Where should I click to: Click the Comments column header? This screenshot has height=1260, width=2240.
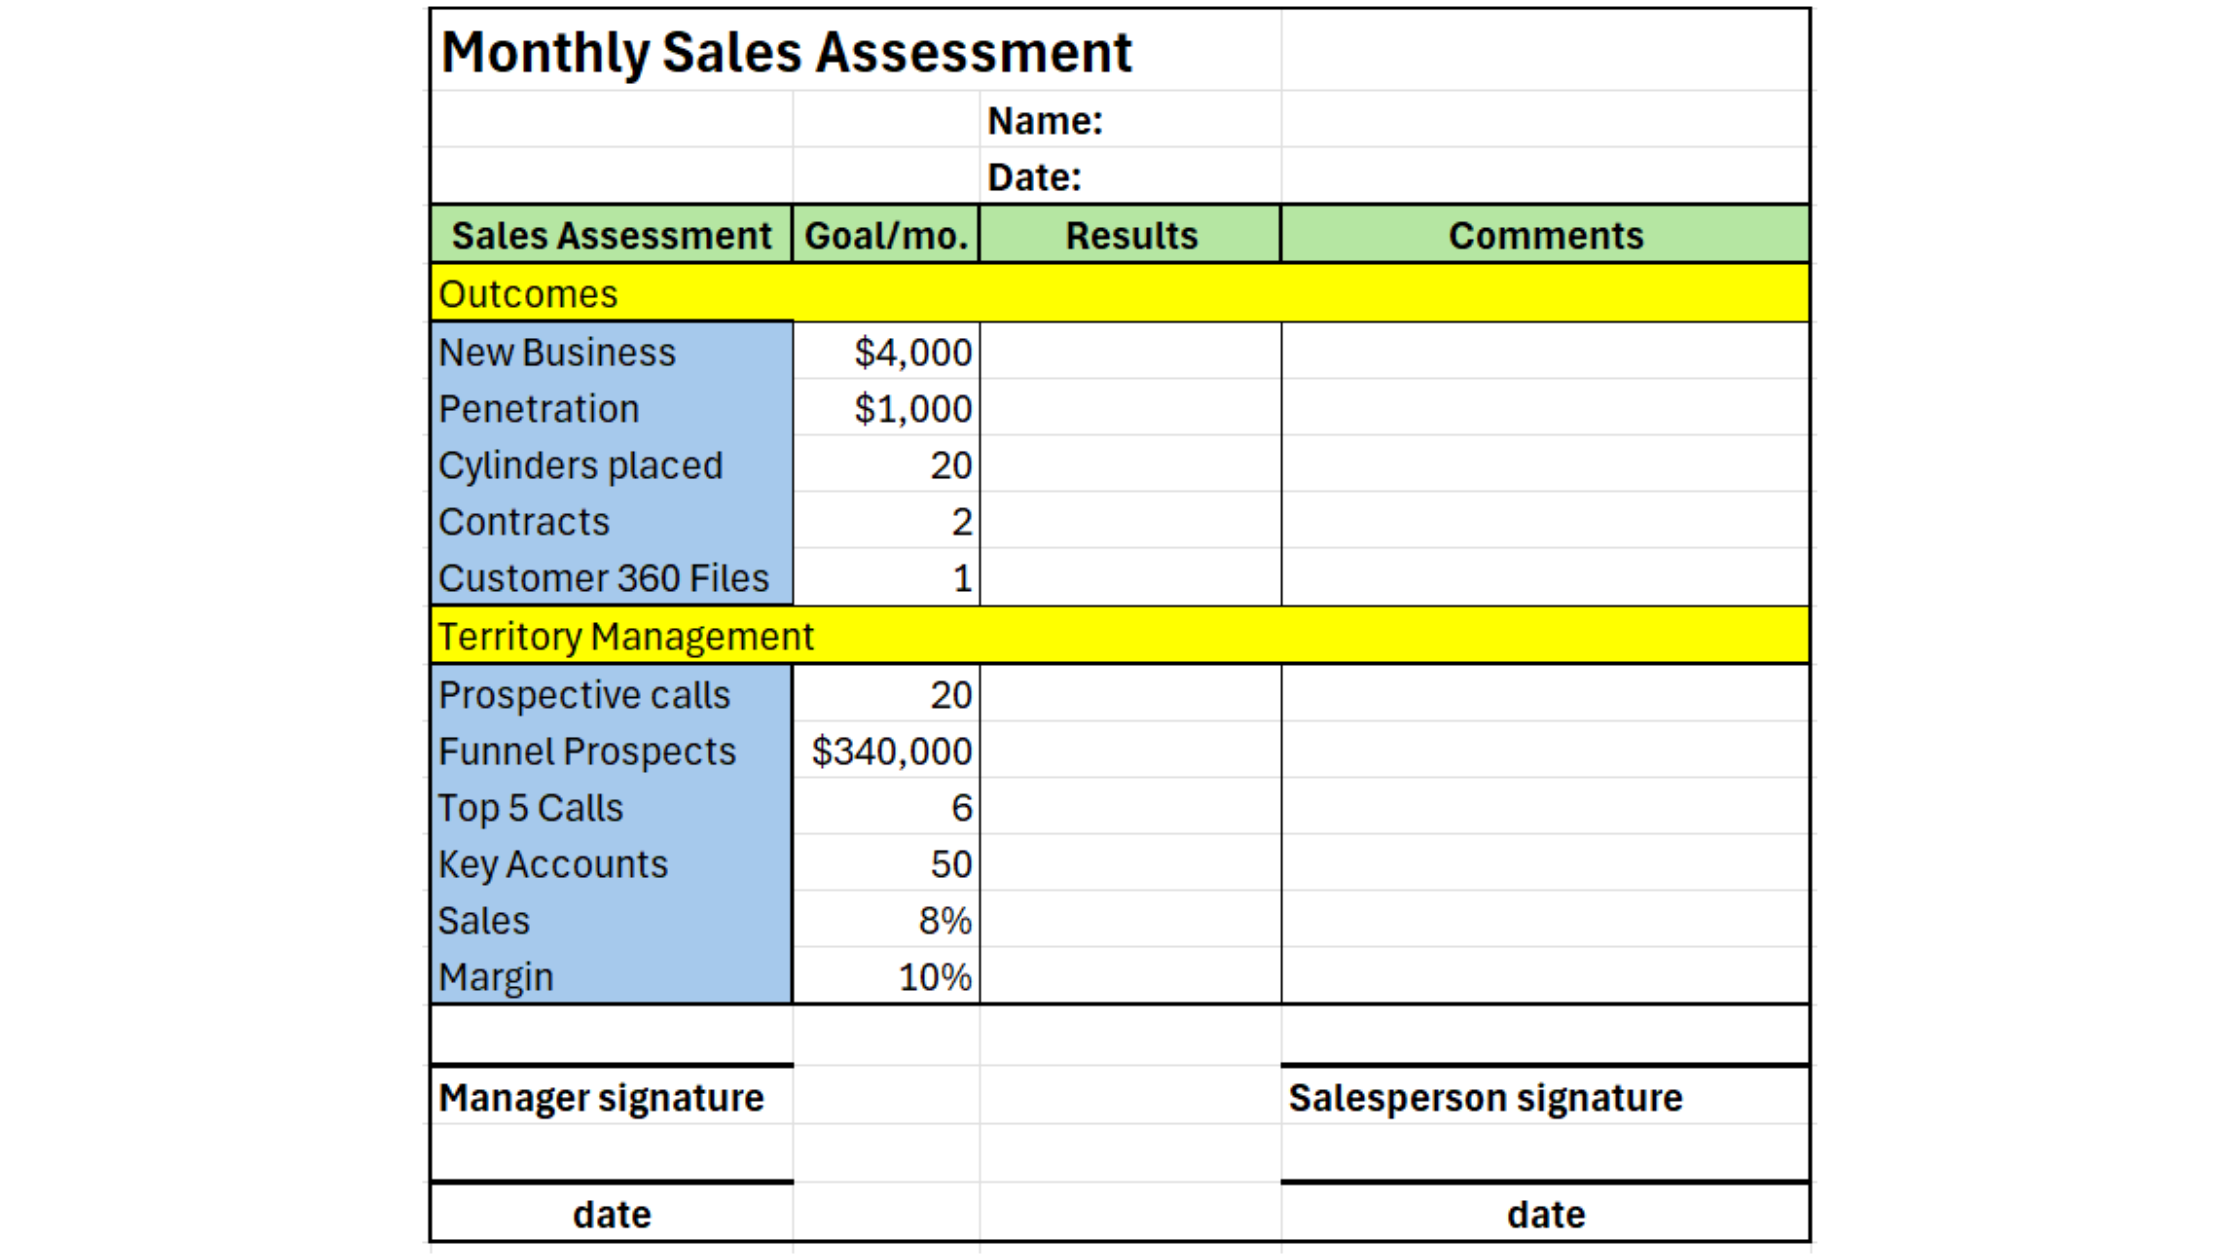point(1545,235)
